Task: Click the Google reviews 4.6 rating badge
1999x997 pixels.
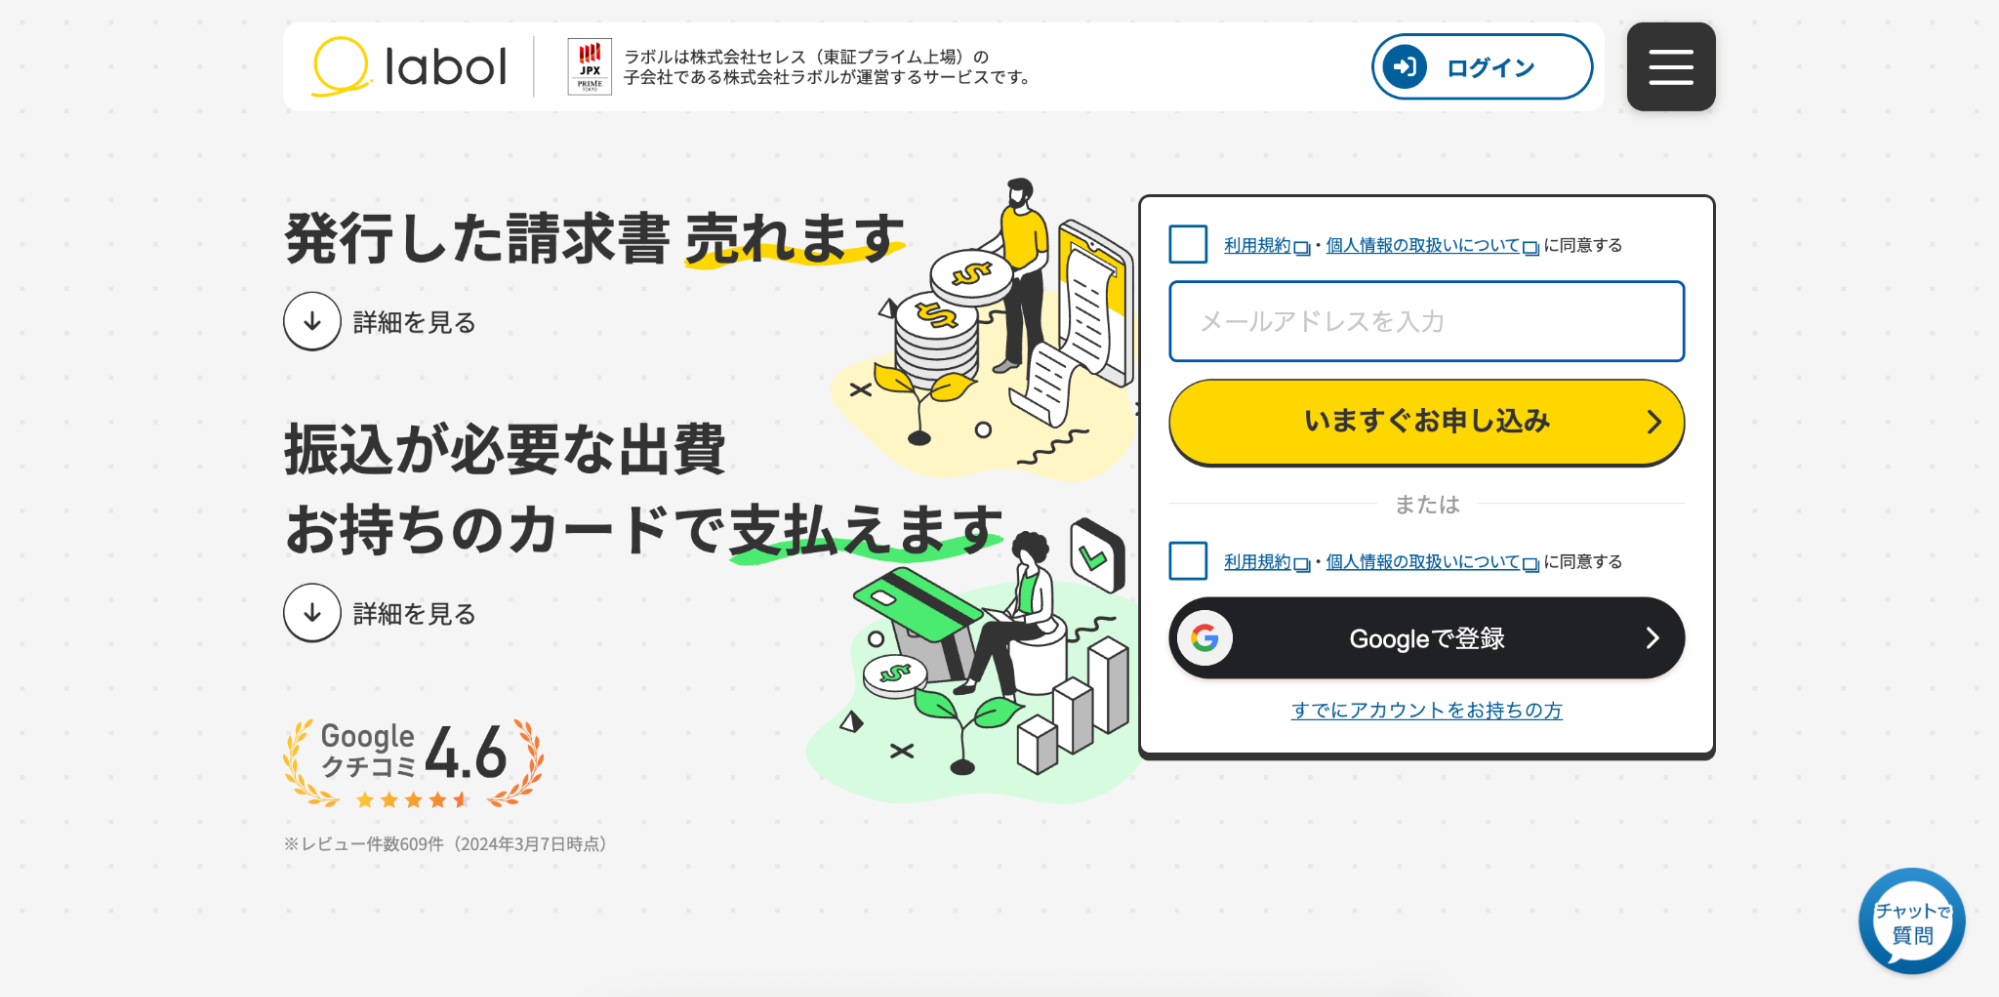Action: 413,763
